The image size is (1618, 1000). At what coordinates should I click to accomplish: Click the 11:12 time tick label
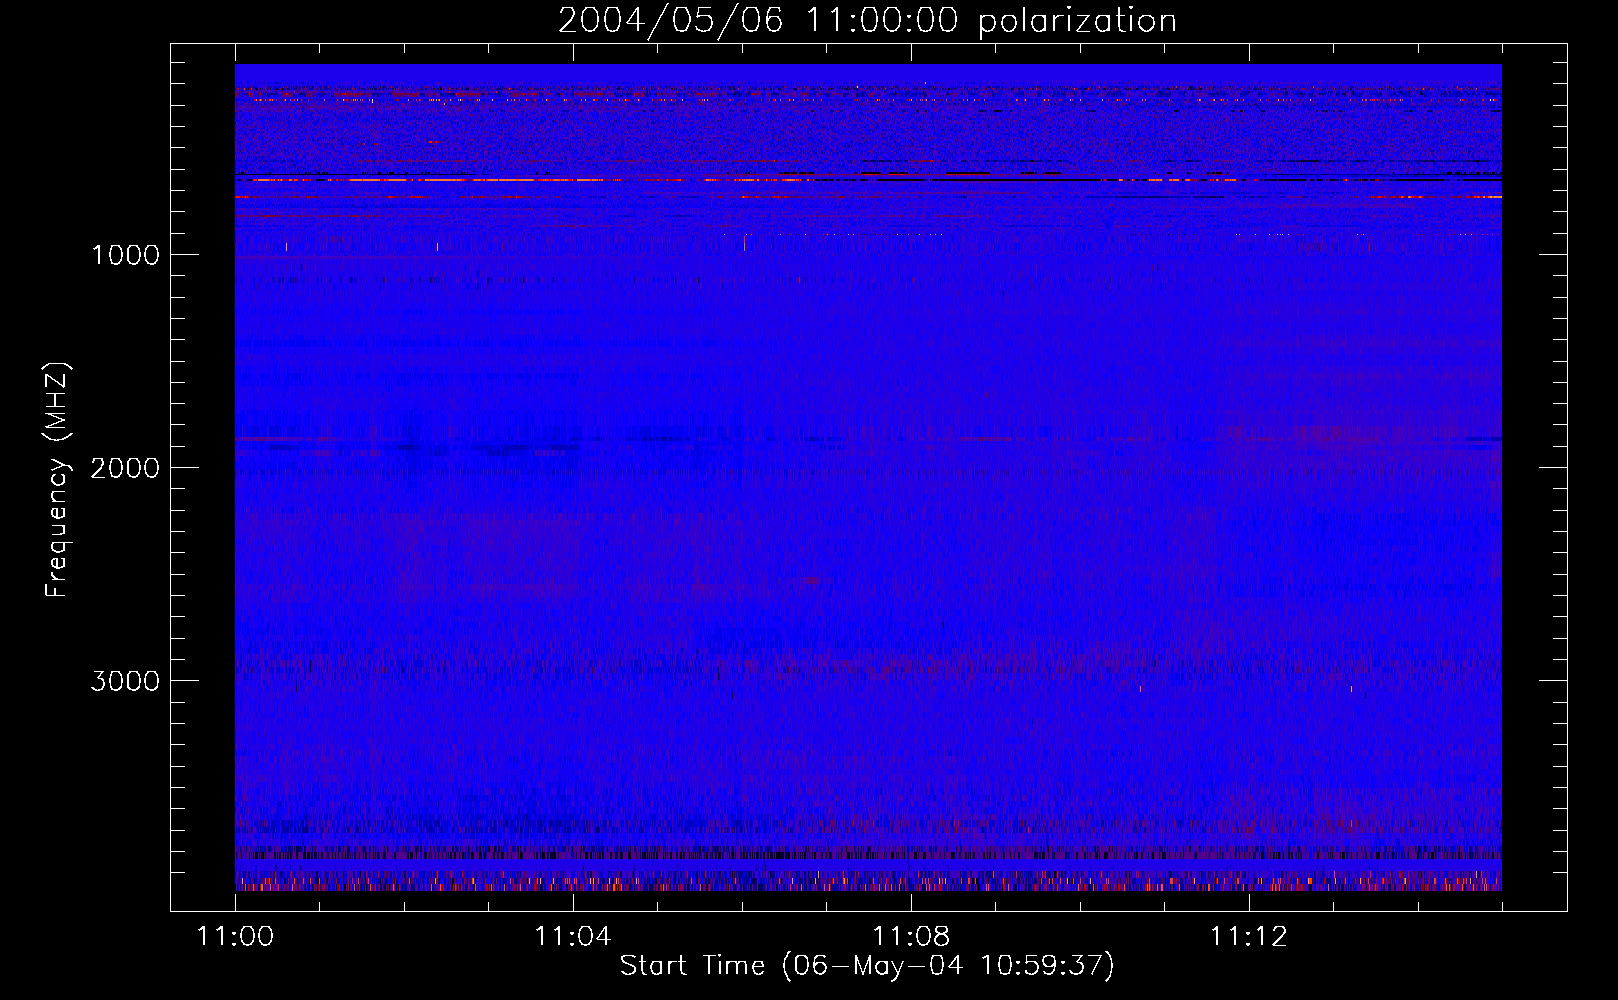1248,937
